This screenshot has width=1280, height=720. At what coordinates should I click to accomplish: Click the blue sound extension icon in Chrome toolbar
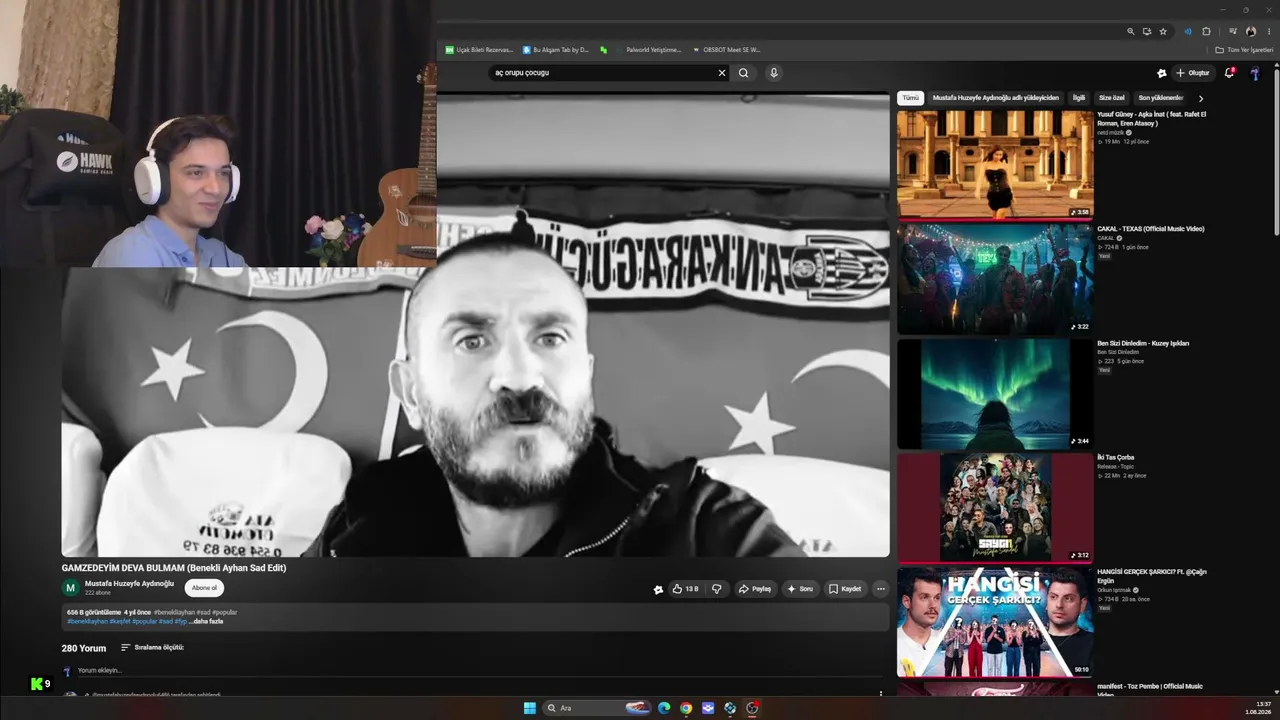tap(1188, 31)
